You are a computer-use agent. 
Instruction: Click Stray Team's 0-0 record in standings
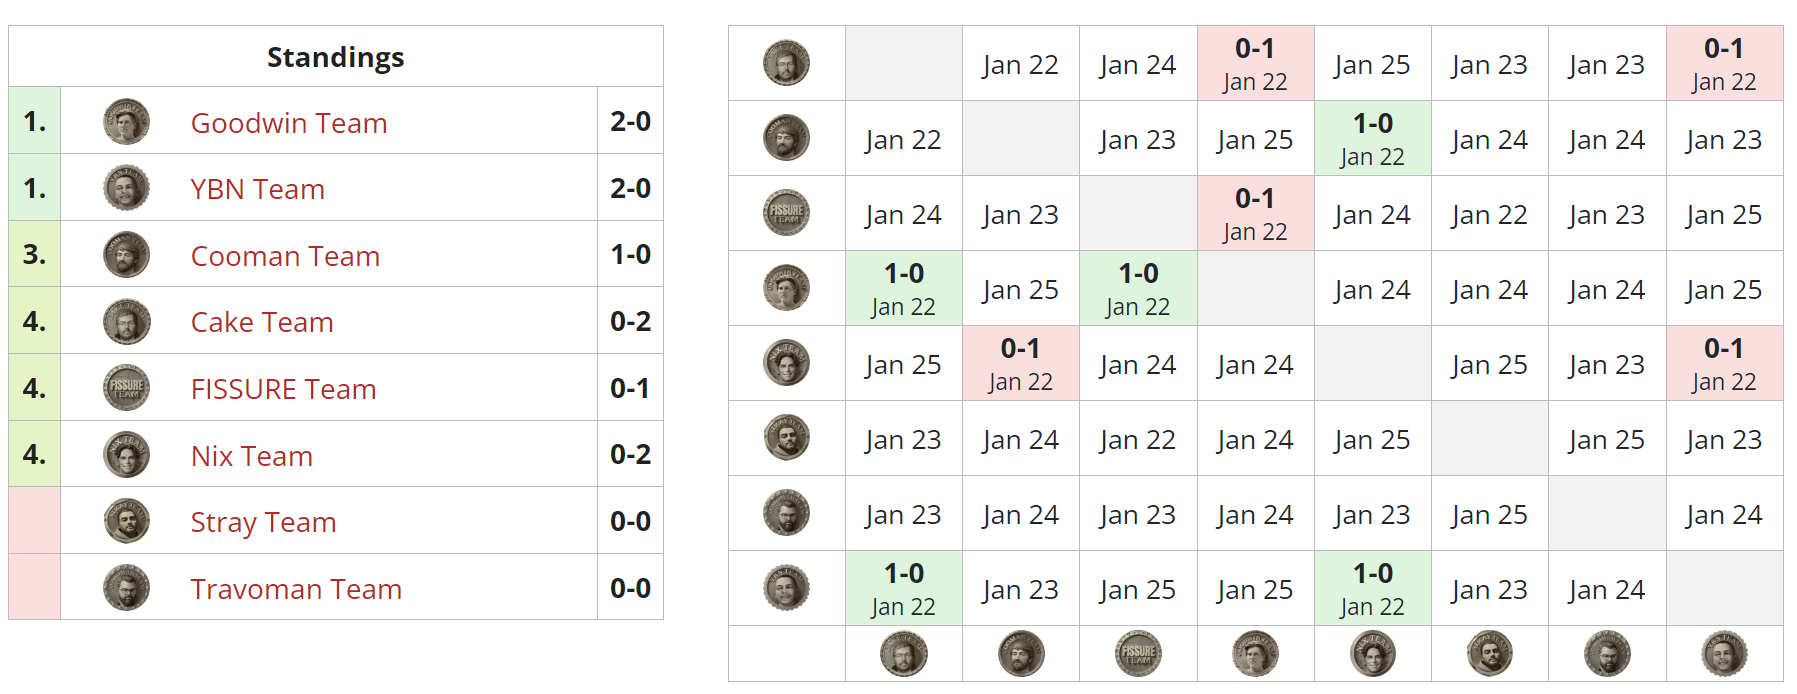point(630,521)
